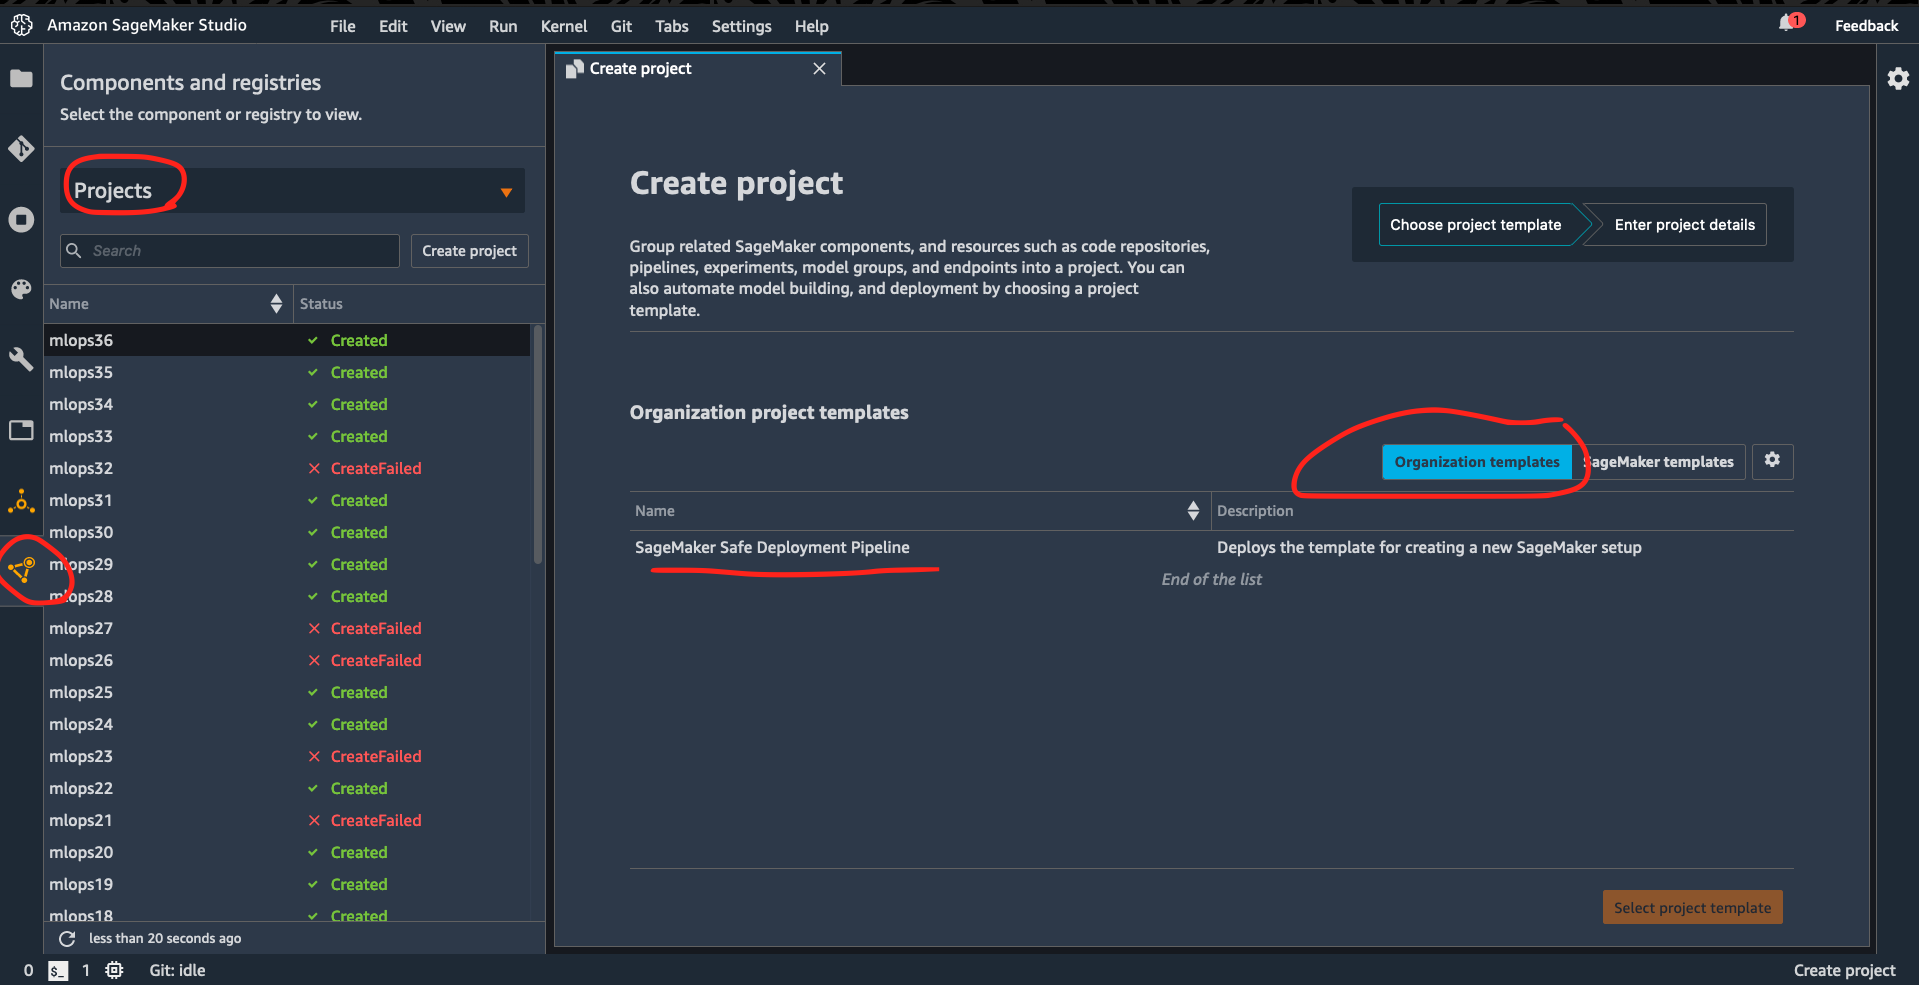Image resolution: width=1919 pixels, height=985 pixels.
Task: Open the settings gear in right sidebar
Action: 1898,78
